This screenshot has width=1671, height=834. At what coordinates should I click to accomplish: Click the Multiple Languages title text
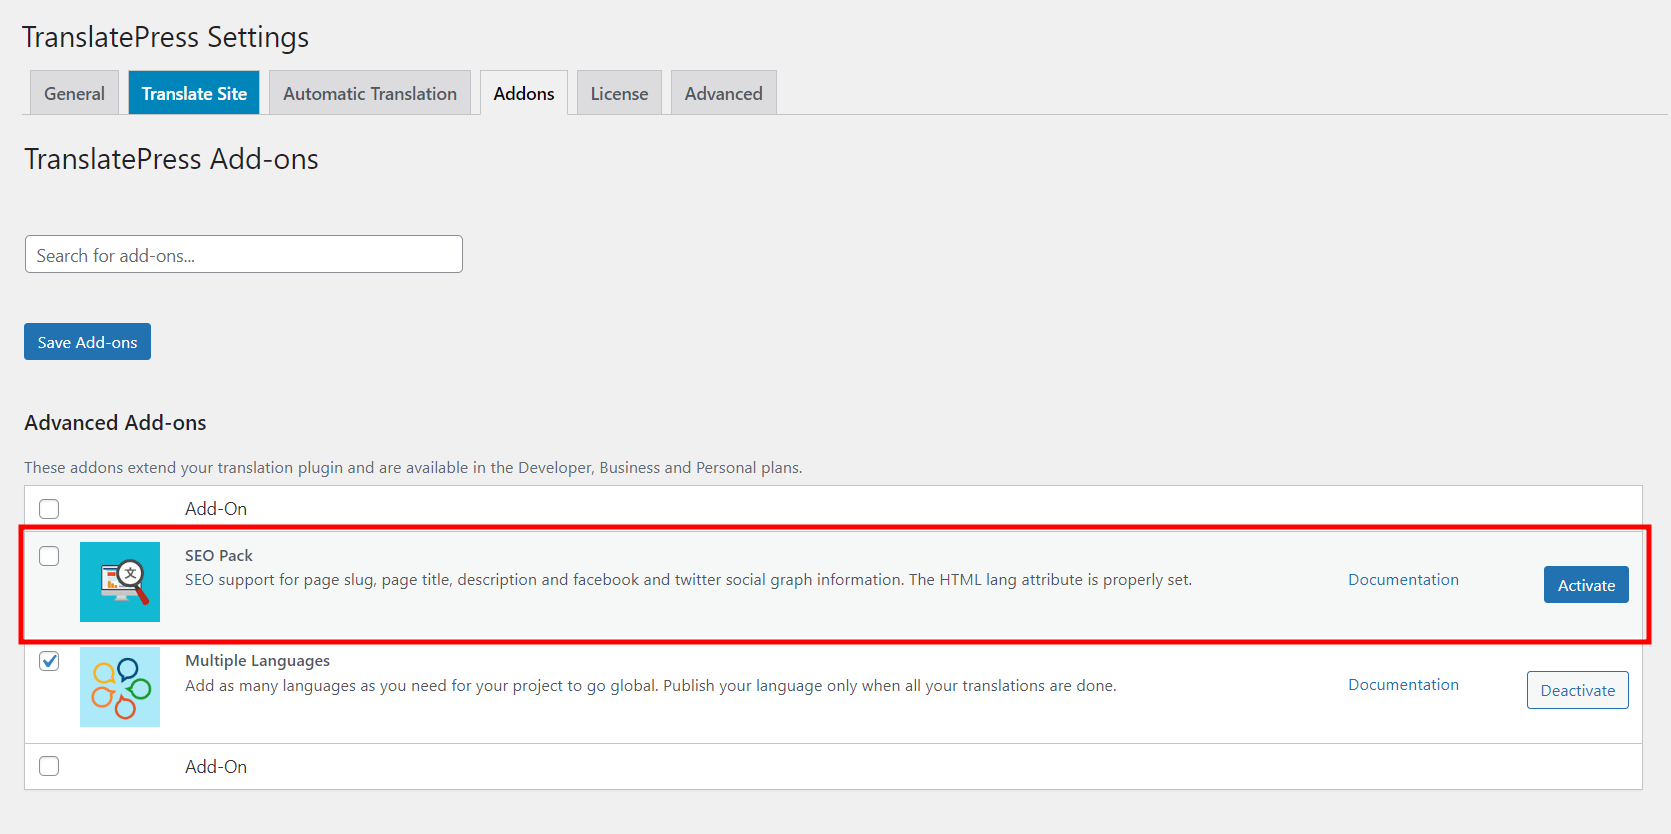point(257,661)
